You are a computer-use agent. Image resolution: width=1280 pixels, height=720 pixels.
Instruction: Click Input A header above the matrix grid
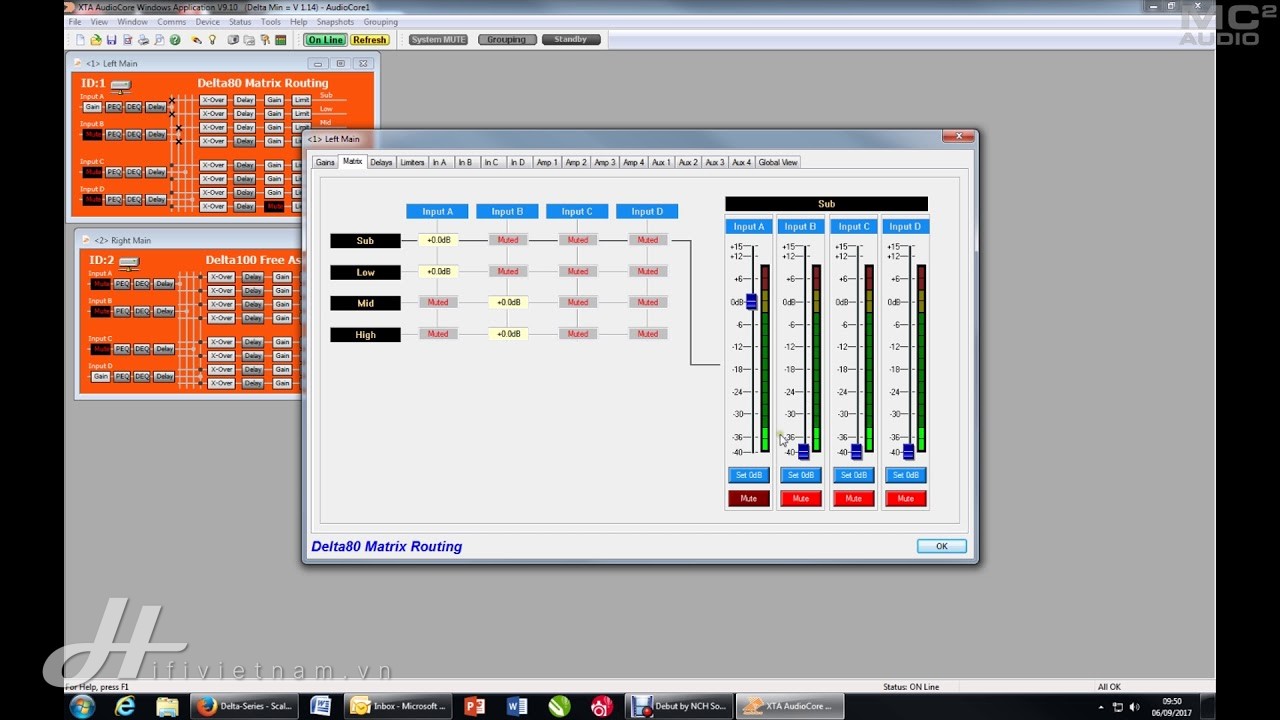tap(437, 211)
